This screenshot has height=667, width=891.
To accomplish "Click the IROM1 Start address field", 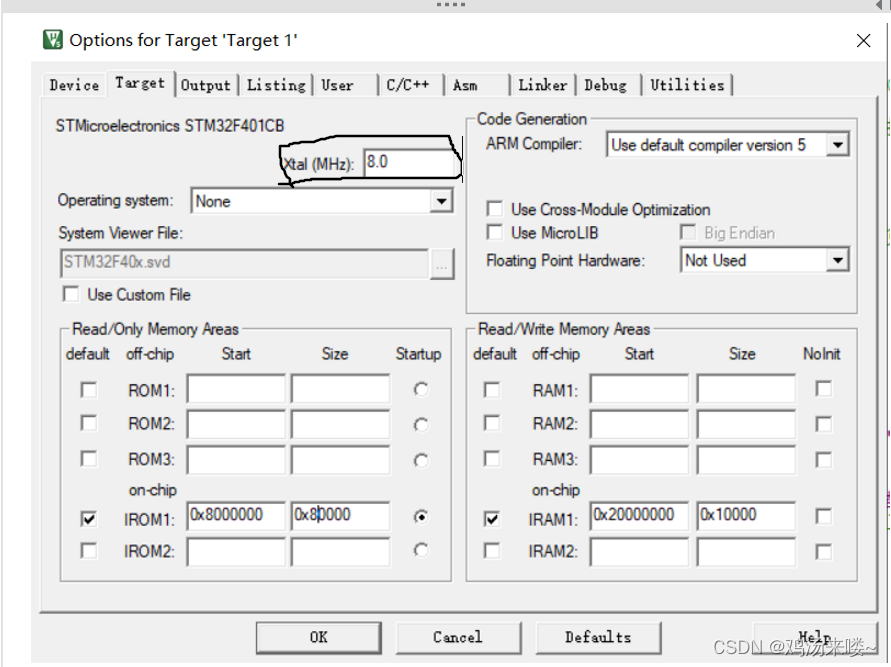I will (236, 516).
